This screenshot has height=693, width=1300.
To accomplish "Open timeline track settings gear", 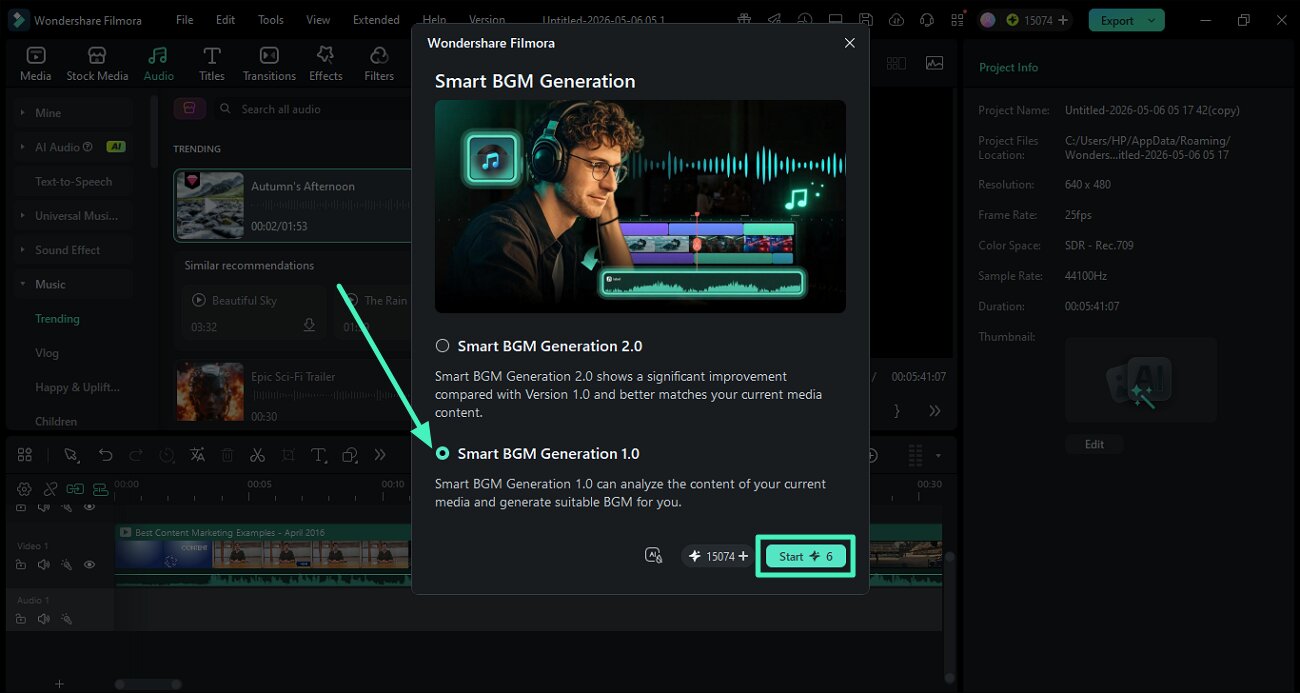I will point(24,489).
